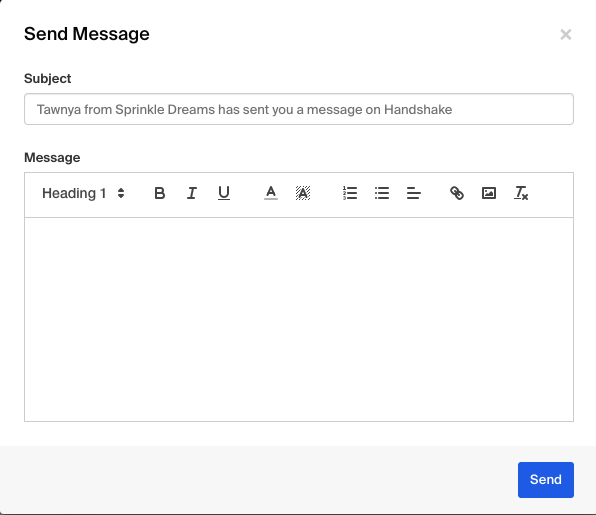Image resolution: width=596 pixels, height=515 pixels.
Task: Open the text color picker
Action: (x=271, y=193)
